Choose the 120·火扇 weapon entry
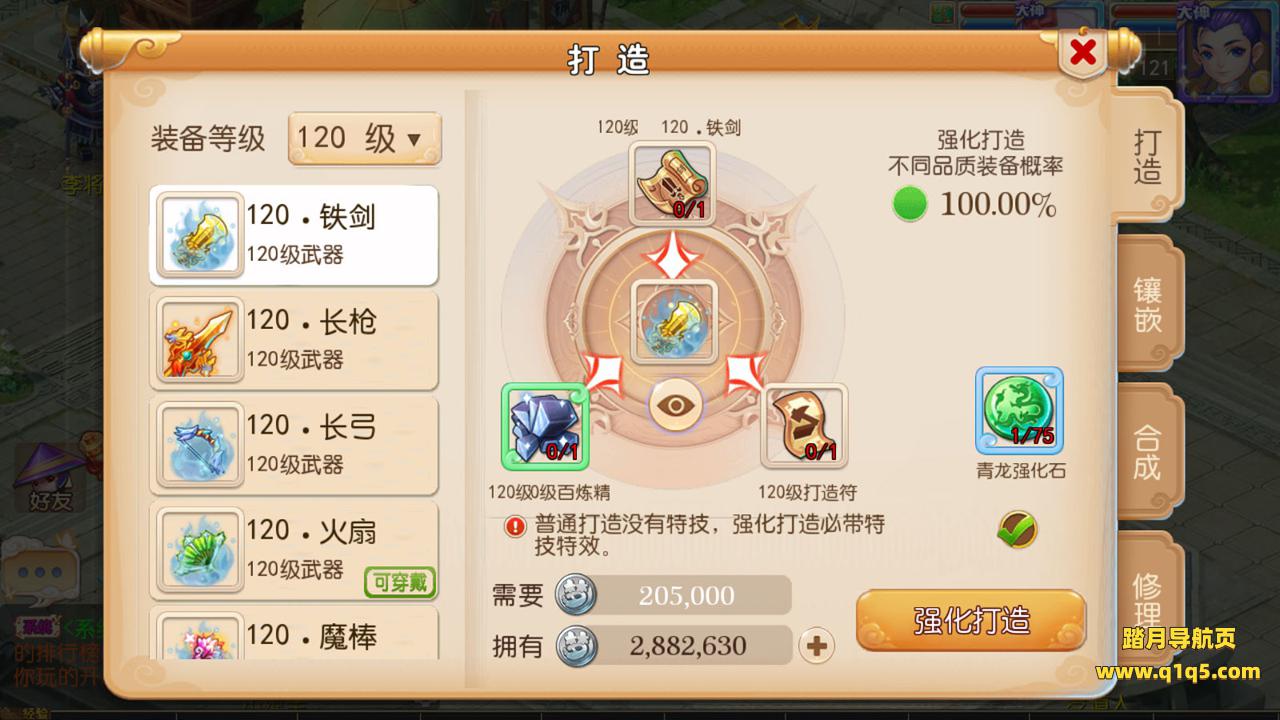The image size is (1280, 720). [294, 550]
